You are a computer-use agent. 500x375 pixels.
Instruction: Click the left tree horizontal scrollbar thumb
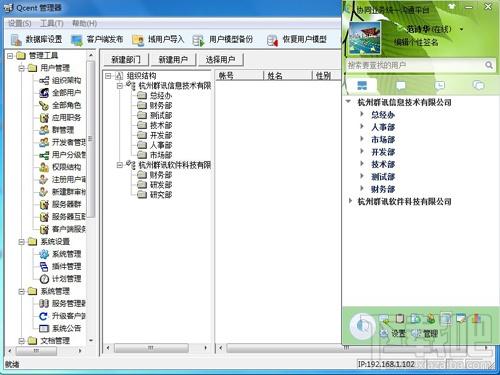pos(36,351)
